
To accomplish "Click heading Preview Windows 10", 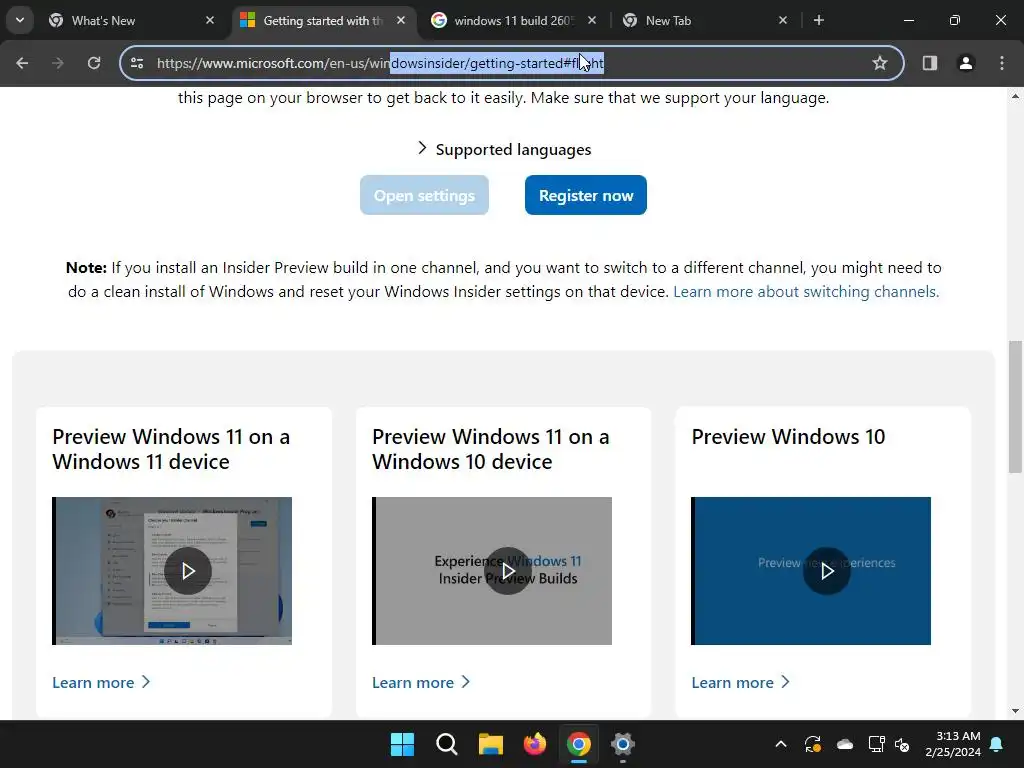I will [x=788, y=436].
